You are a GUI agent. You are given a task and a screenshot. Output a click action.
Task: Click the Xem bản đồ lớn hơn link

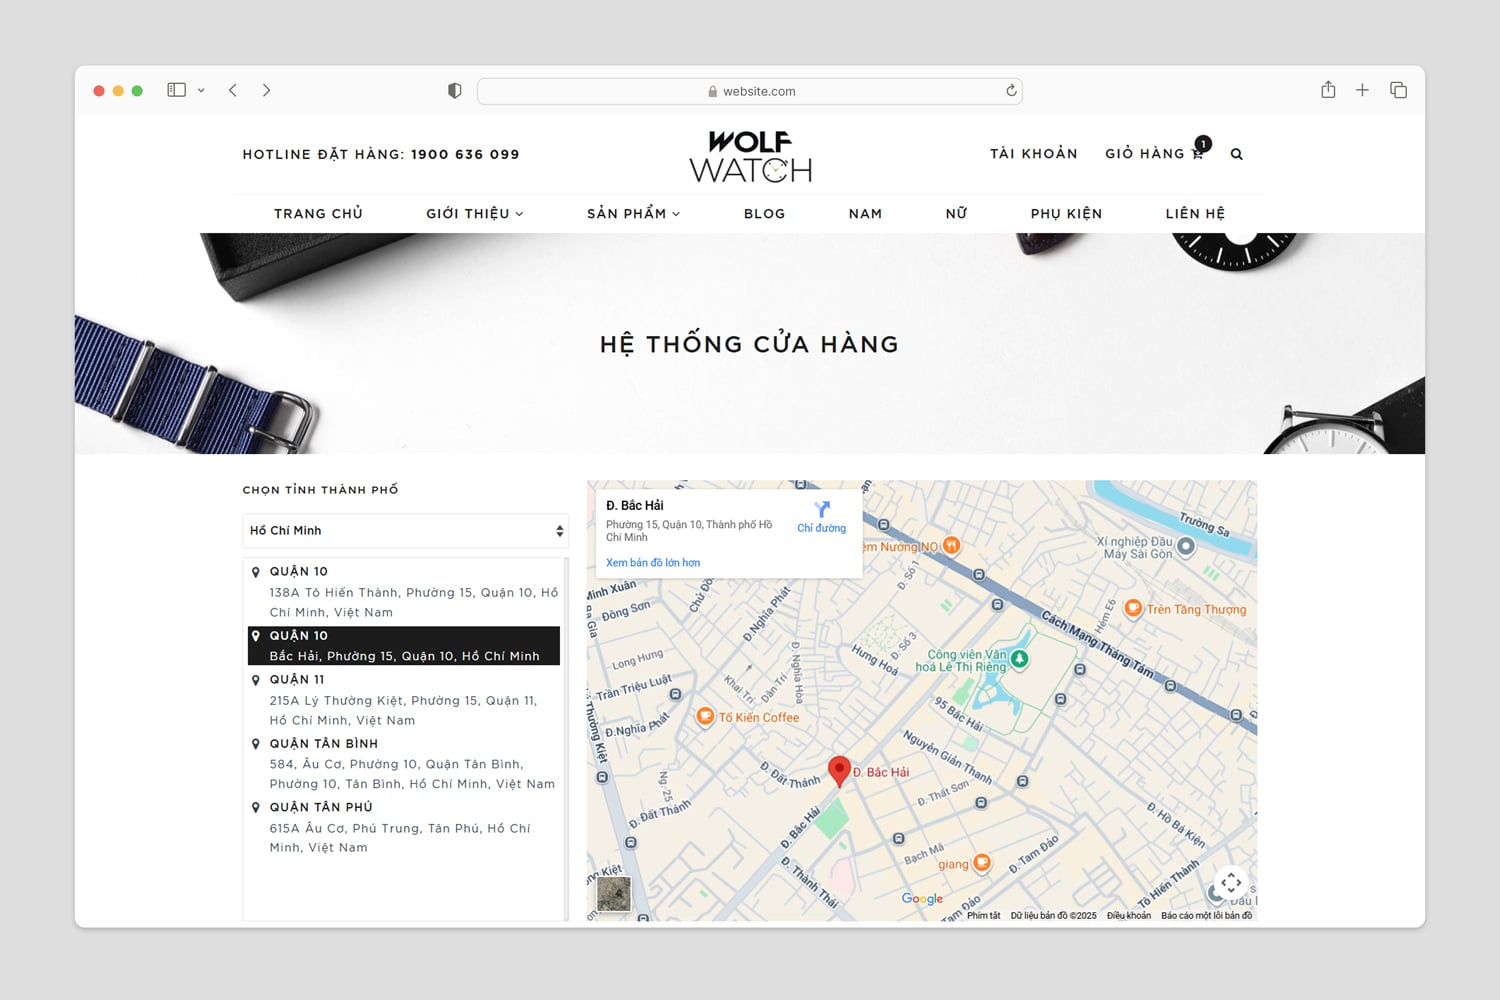(x=653, y=563)
